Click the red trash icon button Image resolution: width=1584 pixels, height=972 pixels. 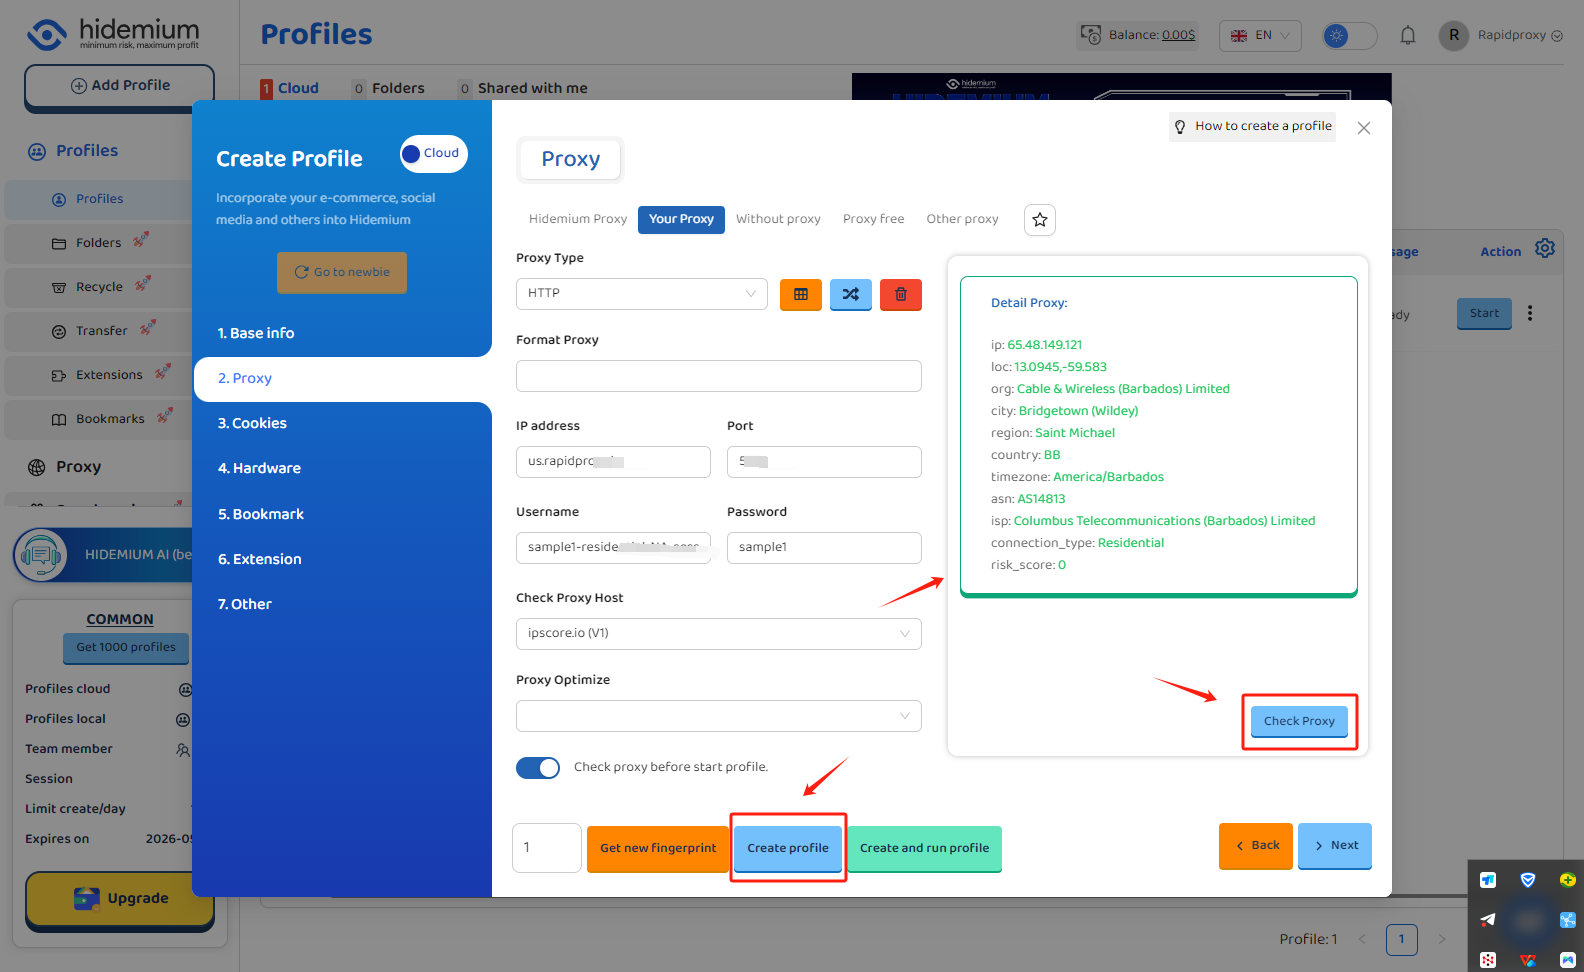point(901,294)
